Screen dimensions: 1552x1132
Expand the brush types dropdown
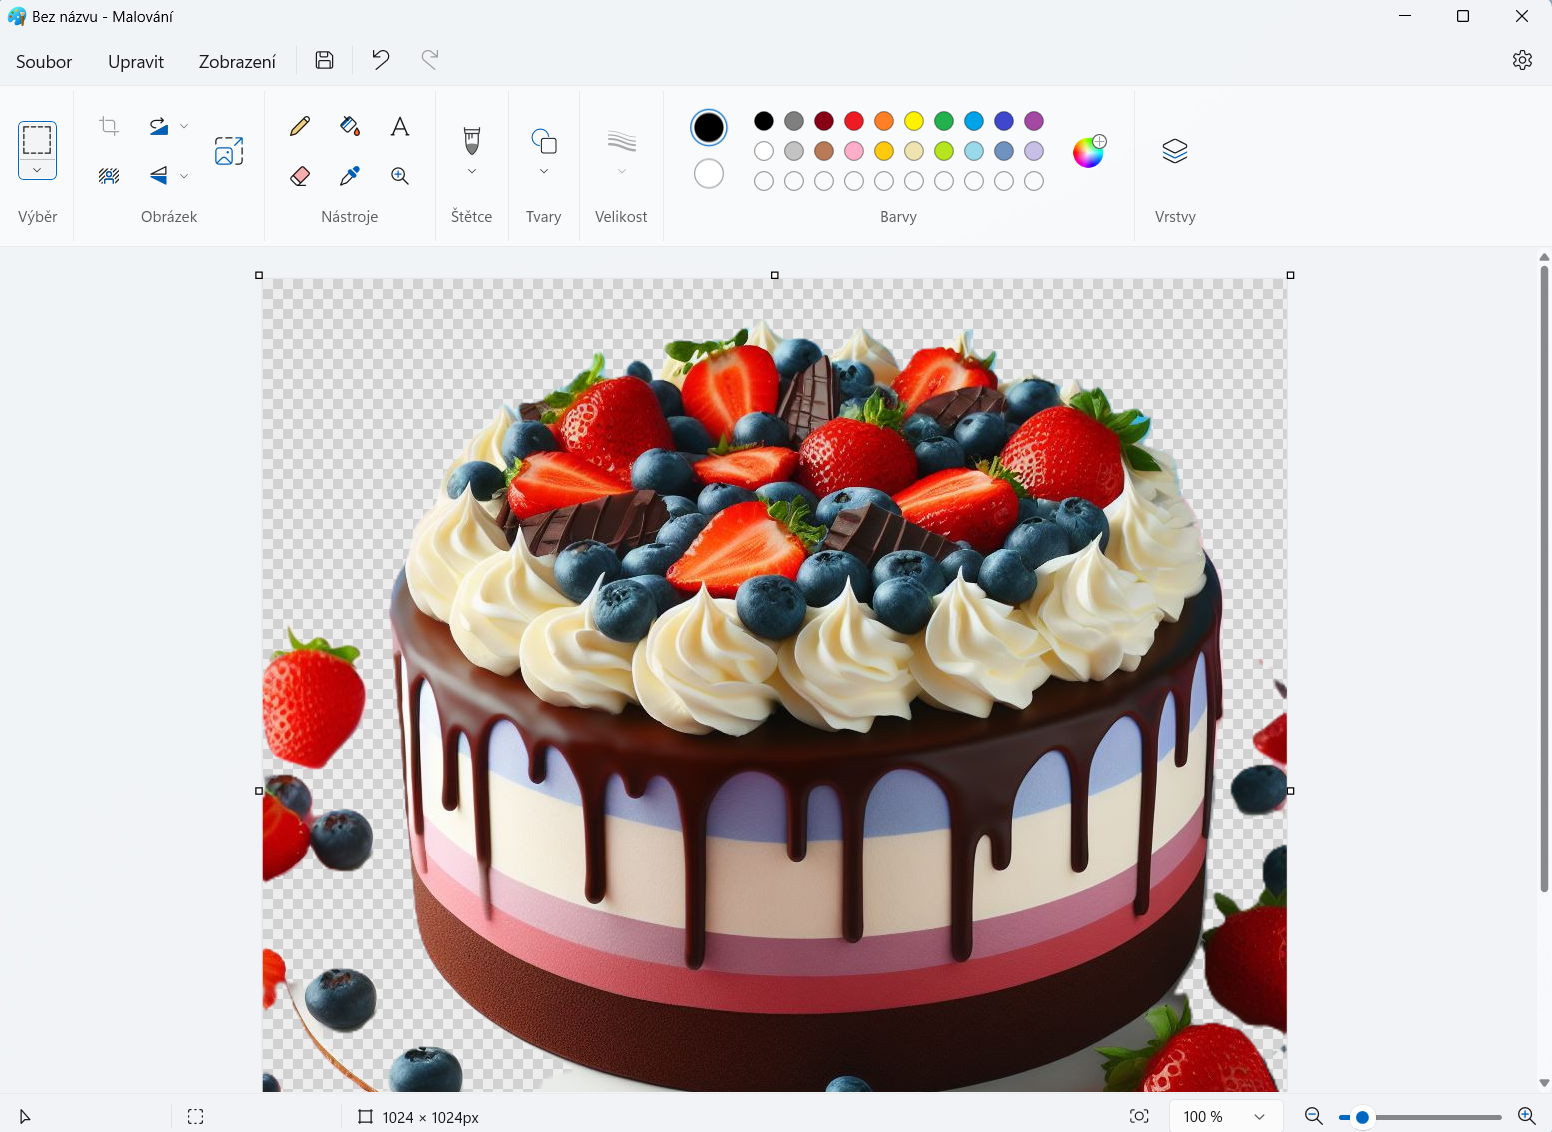coord(472,172)
